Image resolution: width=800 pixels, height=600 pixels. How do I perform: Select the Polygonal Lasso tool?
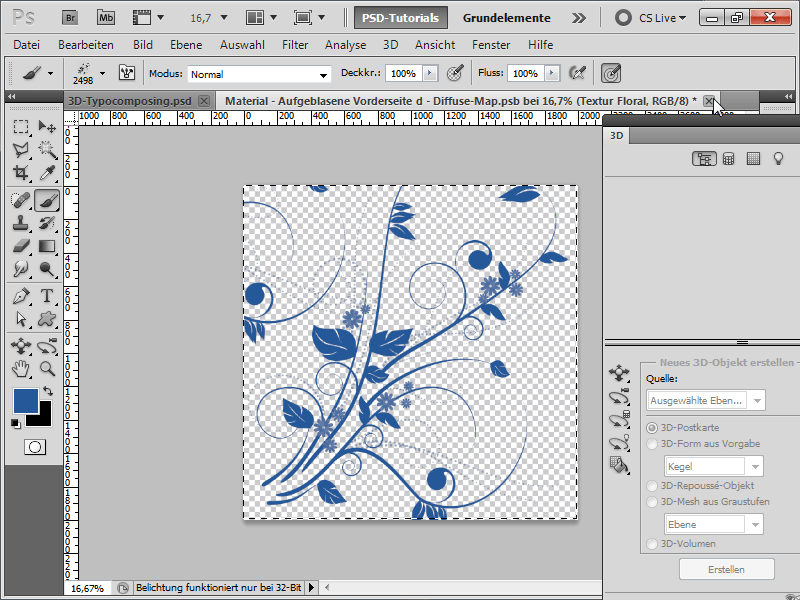pos(21,149)
